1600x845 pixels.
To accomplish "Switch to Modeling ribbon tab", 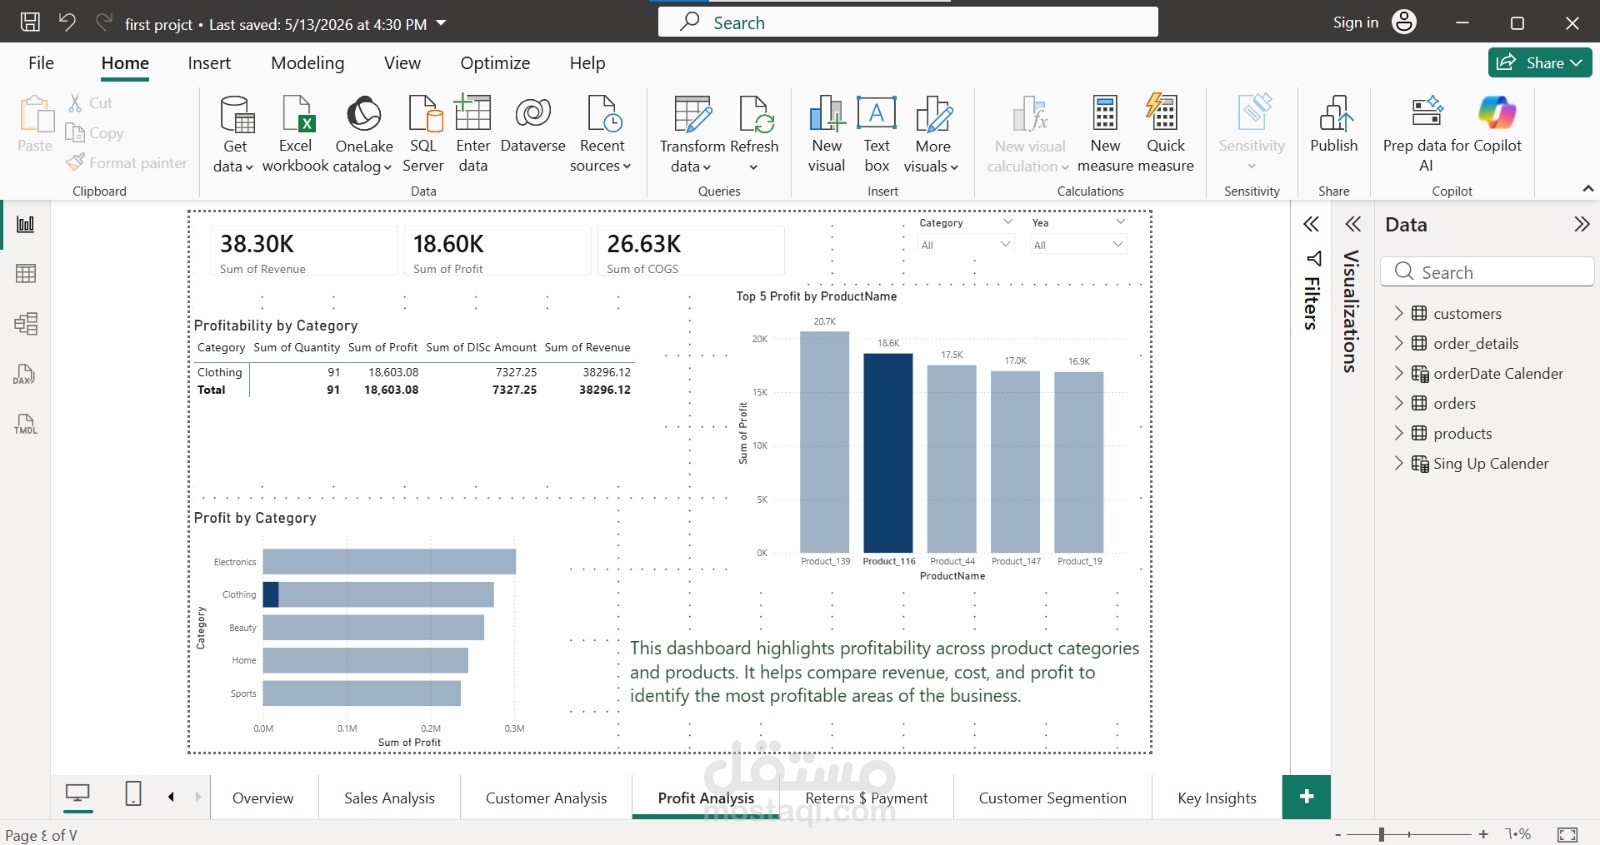I will click(x=308, y=63).
